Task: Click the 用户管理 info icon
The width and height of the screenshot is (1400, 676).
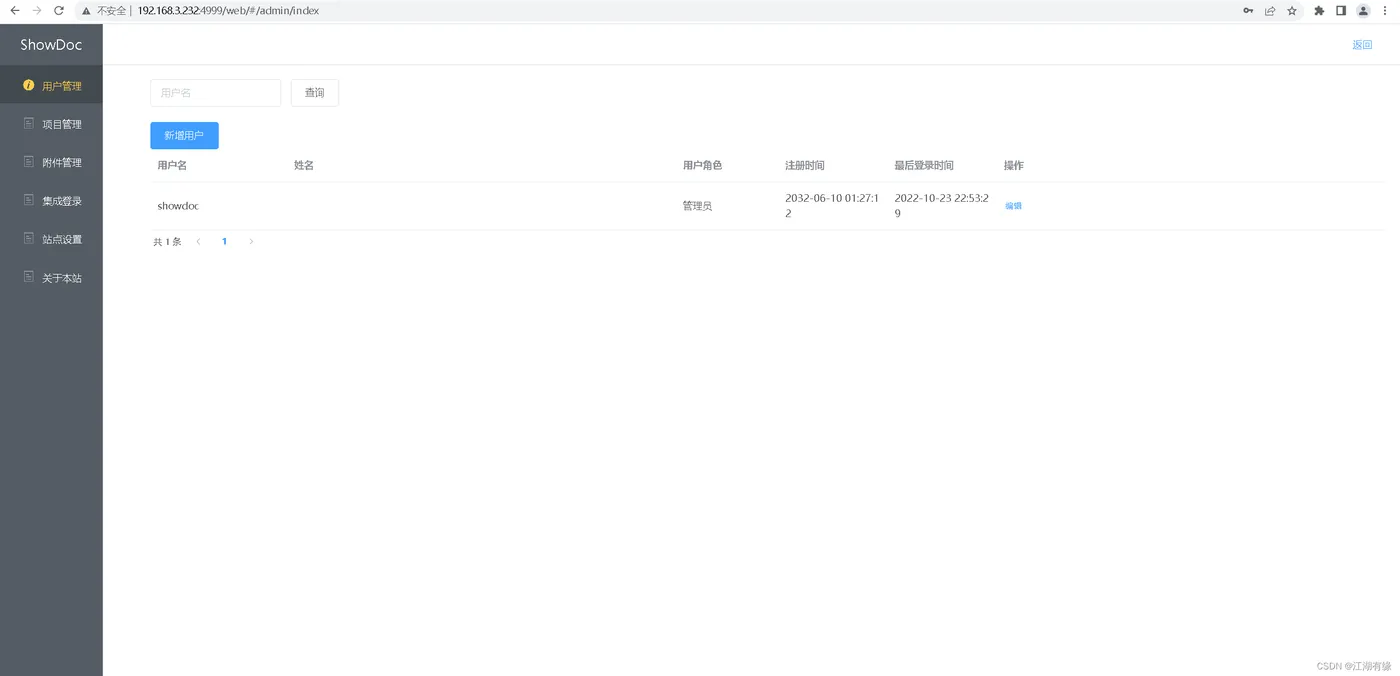Action: [x=28, y=85]
